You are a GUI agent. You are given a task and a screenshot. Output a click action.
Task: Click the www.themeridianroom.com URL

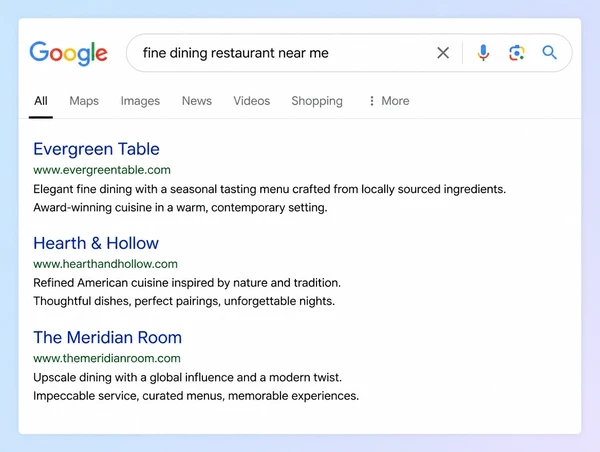(107, 358)
